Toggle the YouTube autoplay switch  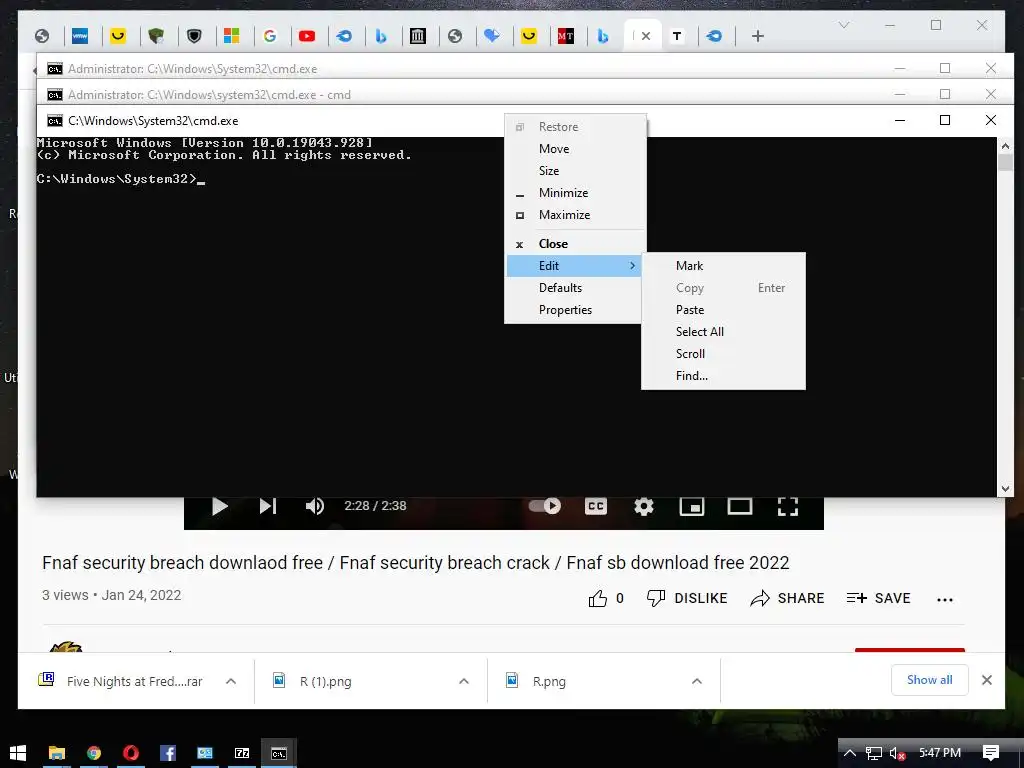545,506
